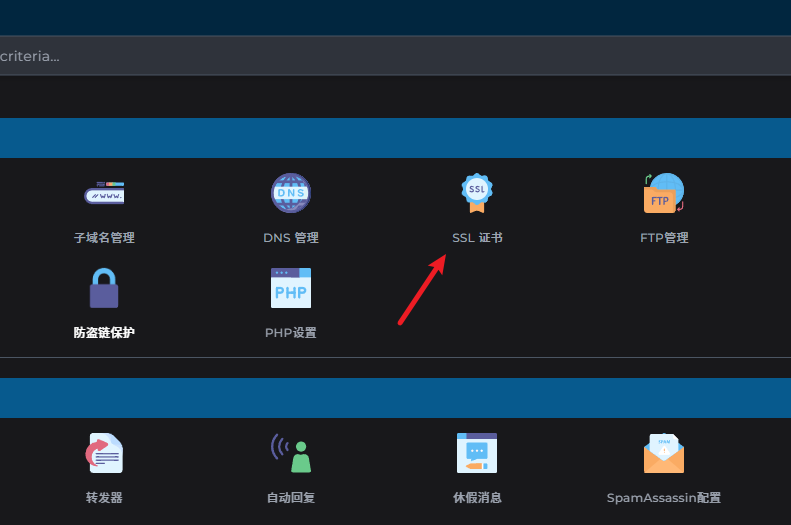Open the 转发器 text link
The image size is (791, 525).
click(x=104, y=498)
